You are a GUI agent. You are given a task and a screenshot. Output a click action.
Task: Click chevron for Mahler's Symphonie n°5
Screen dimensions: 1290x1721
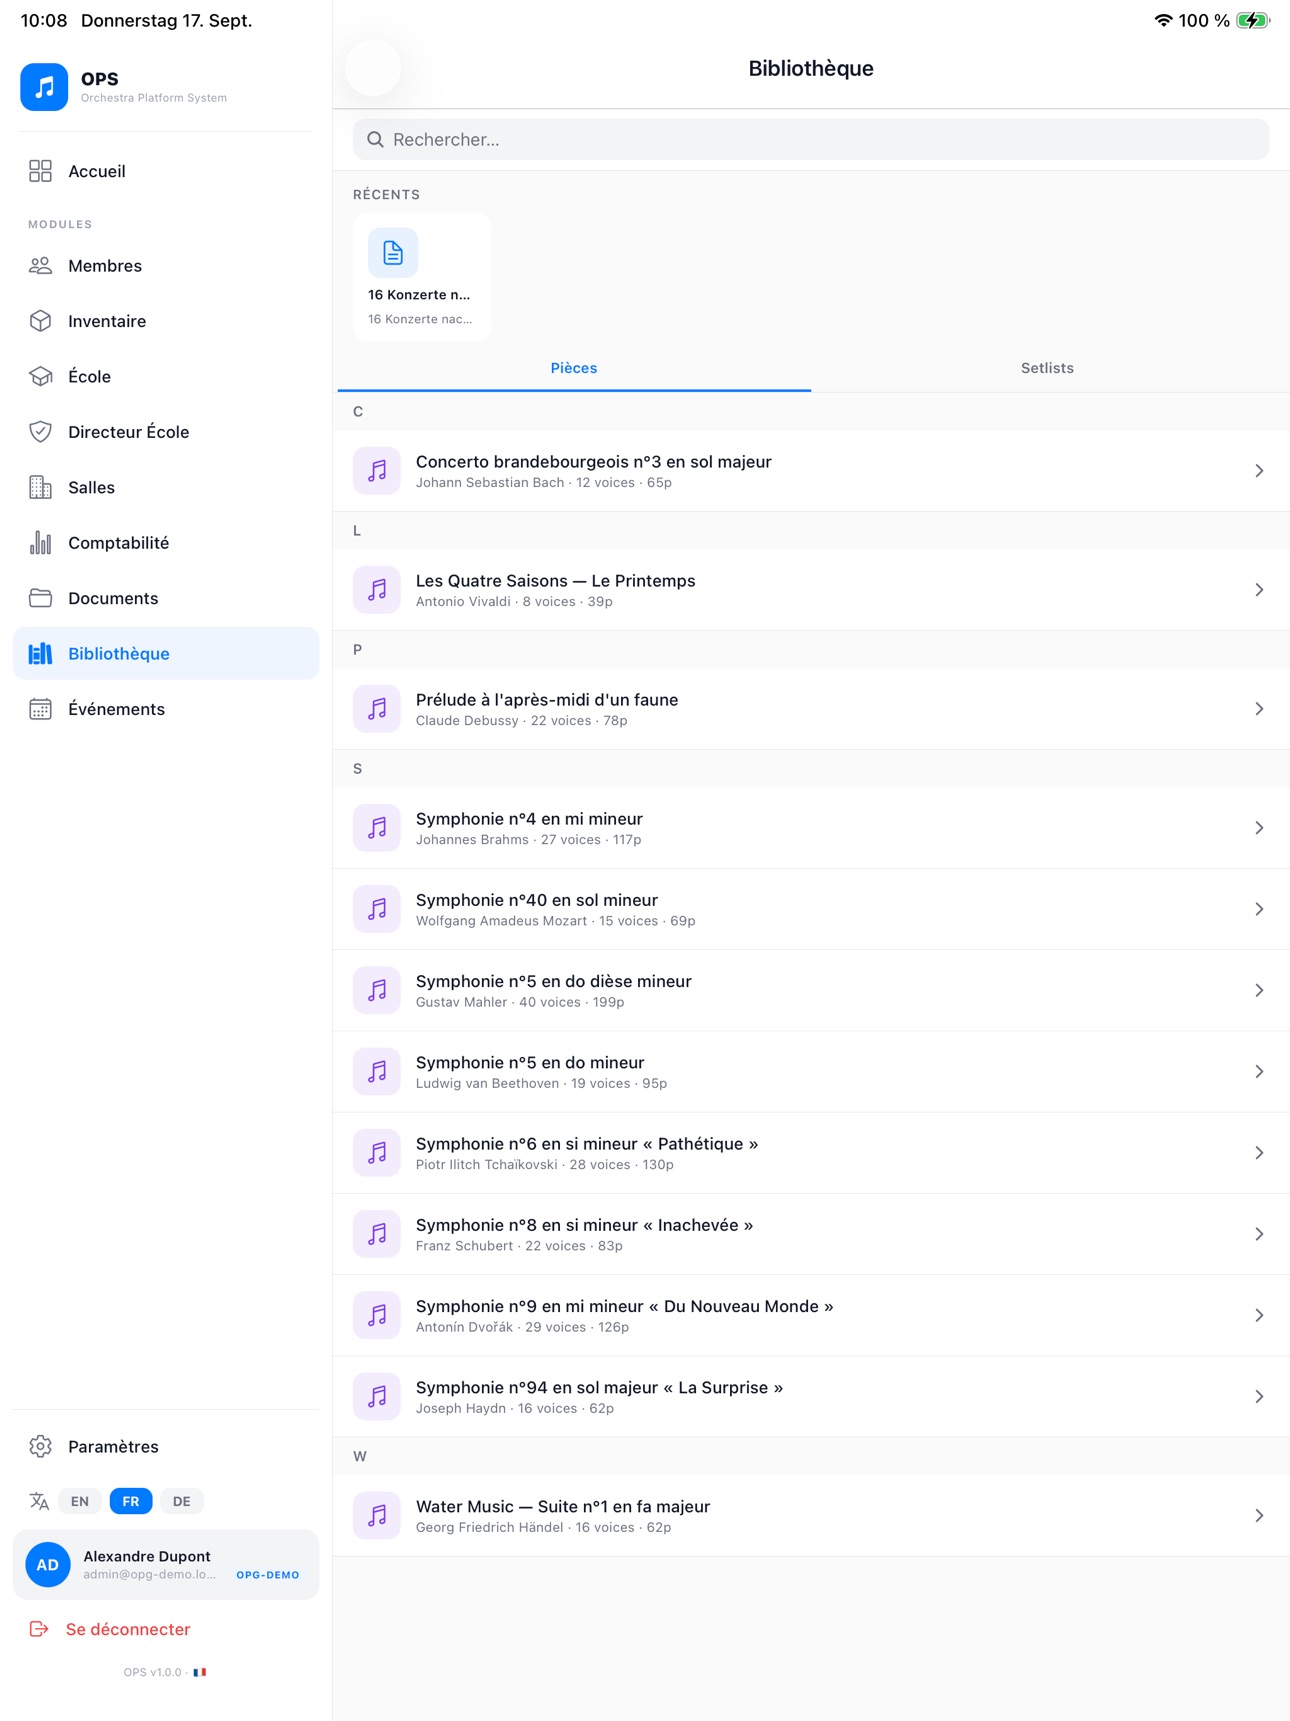coord(1259,990)
